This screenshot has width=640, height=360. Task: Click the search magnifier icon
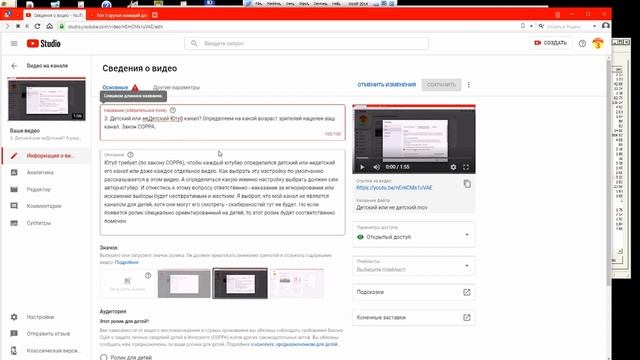pyautogui.click(x=194, y=43)
